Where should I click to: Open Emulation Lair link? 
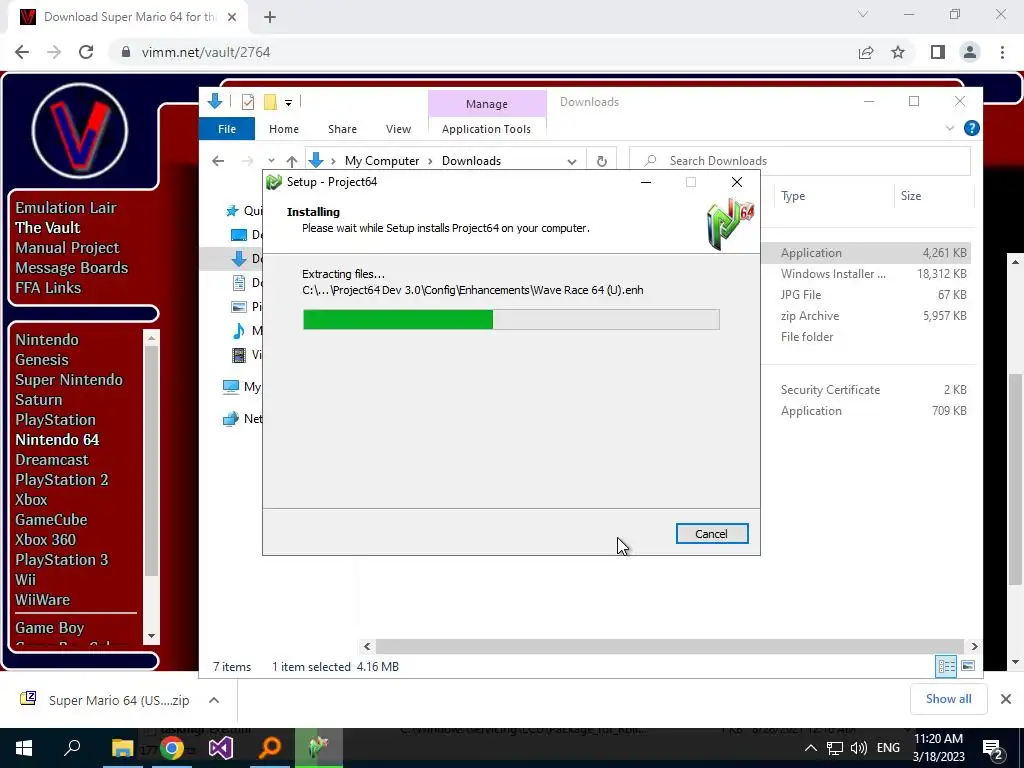click(66, 208)
